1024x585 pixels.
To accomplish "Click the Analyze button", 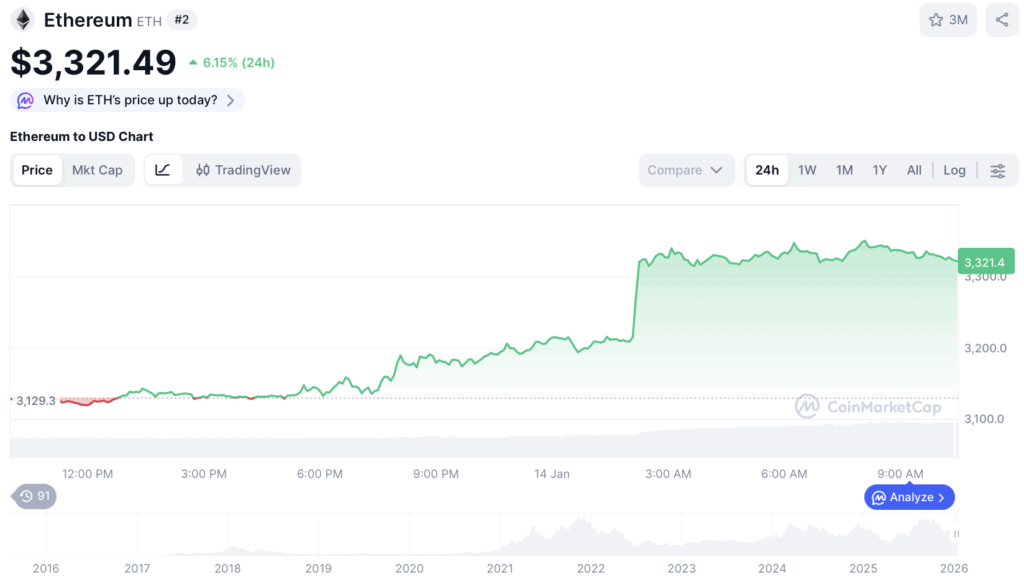I will (x=909, y=497).
